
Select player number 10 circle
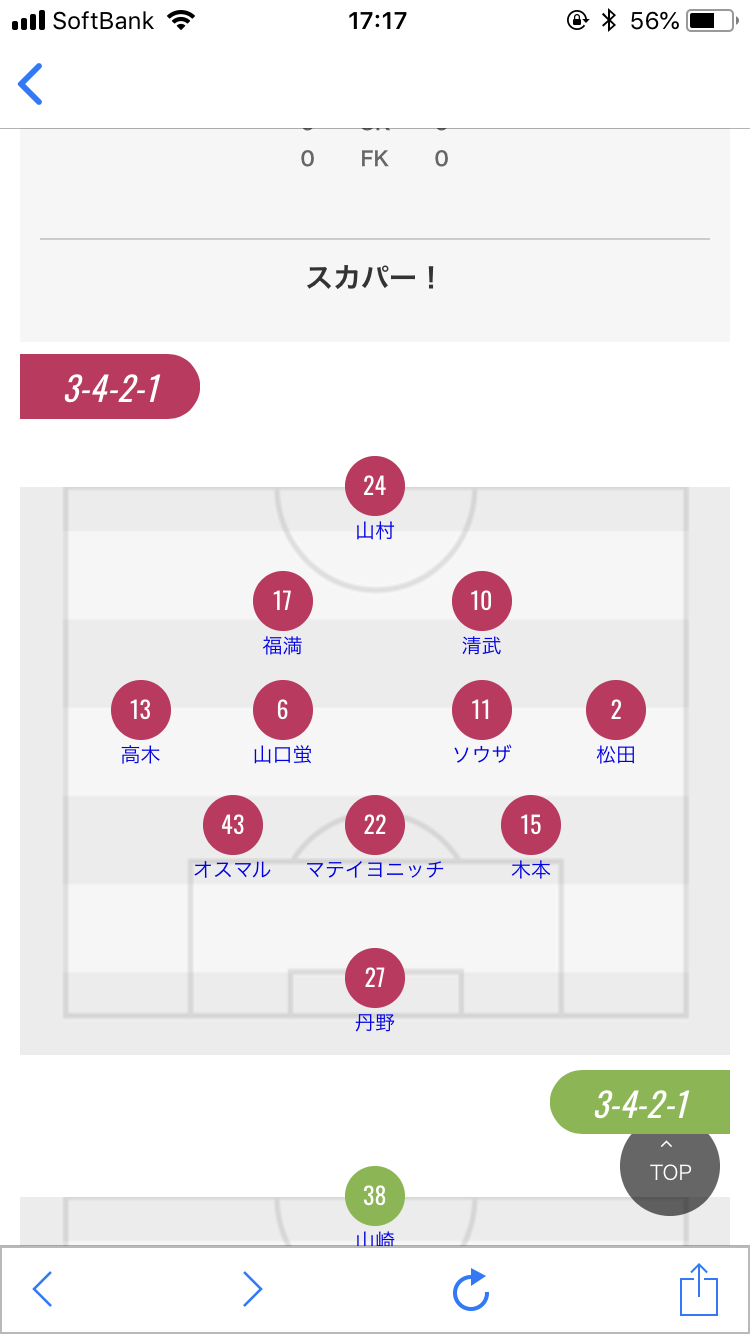pos(482,601)
